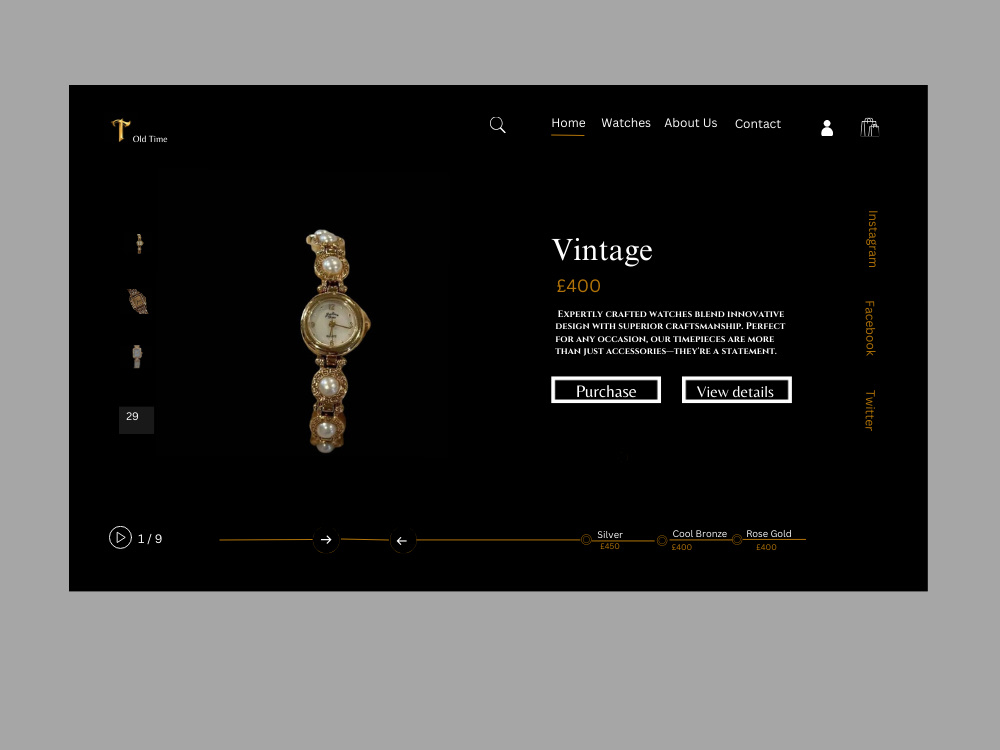
Task: Select the Silver color option circle
Action: (586, 540)
